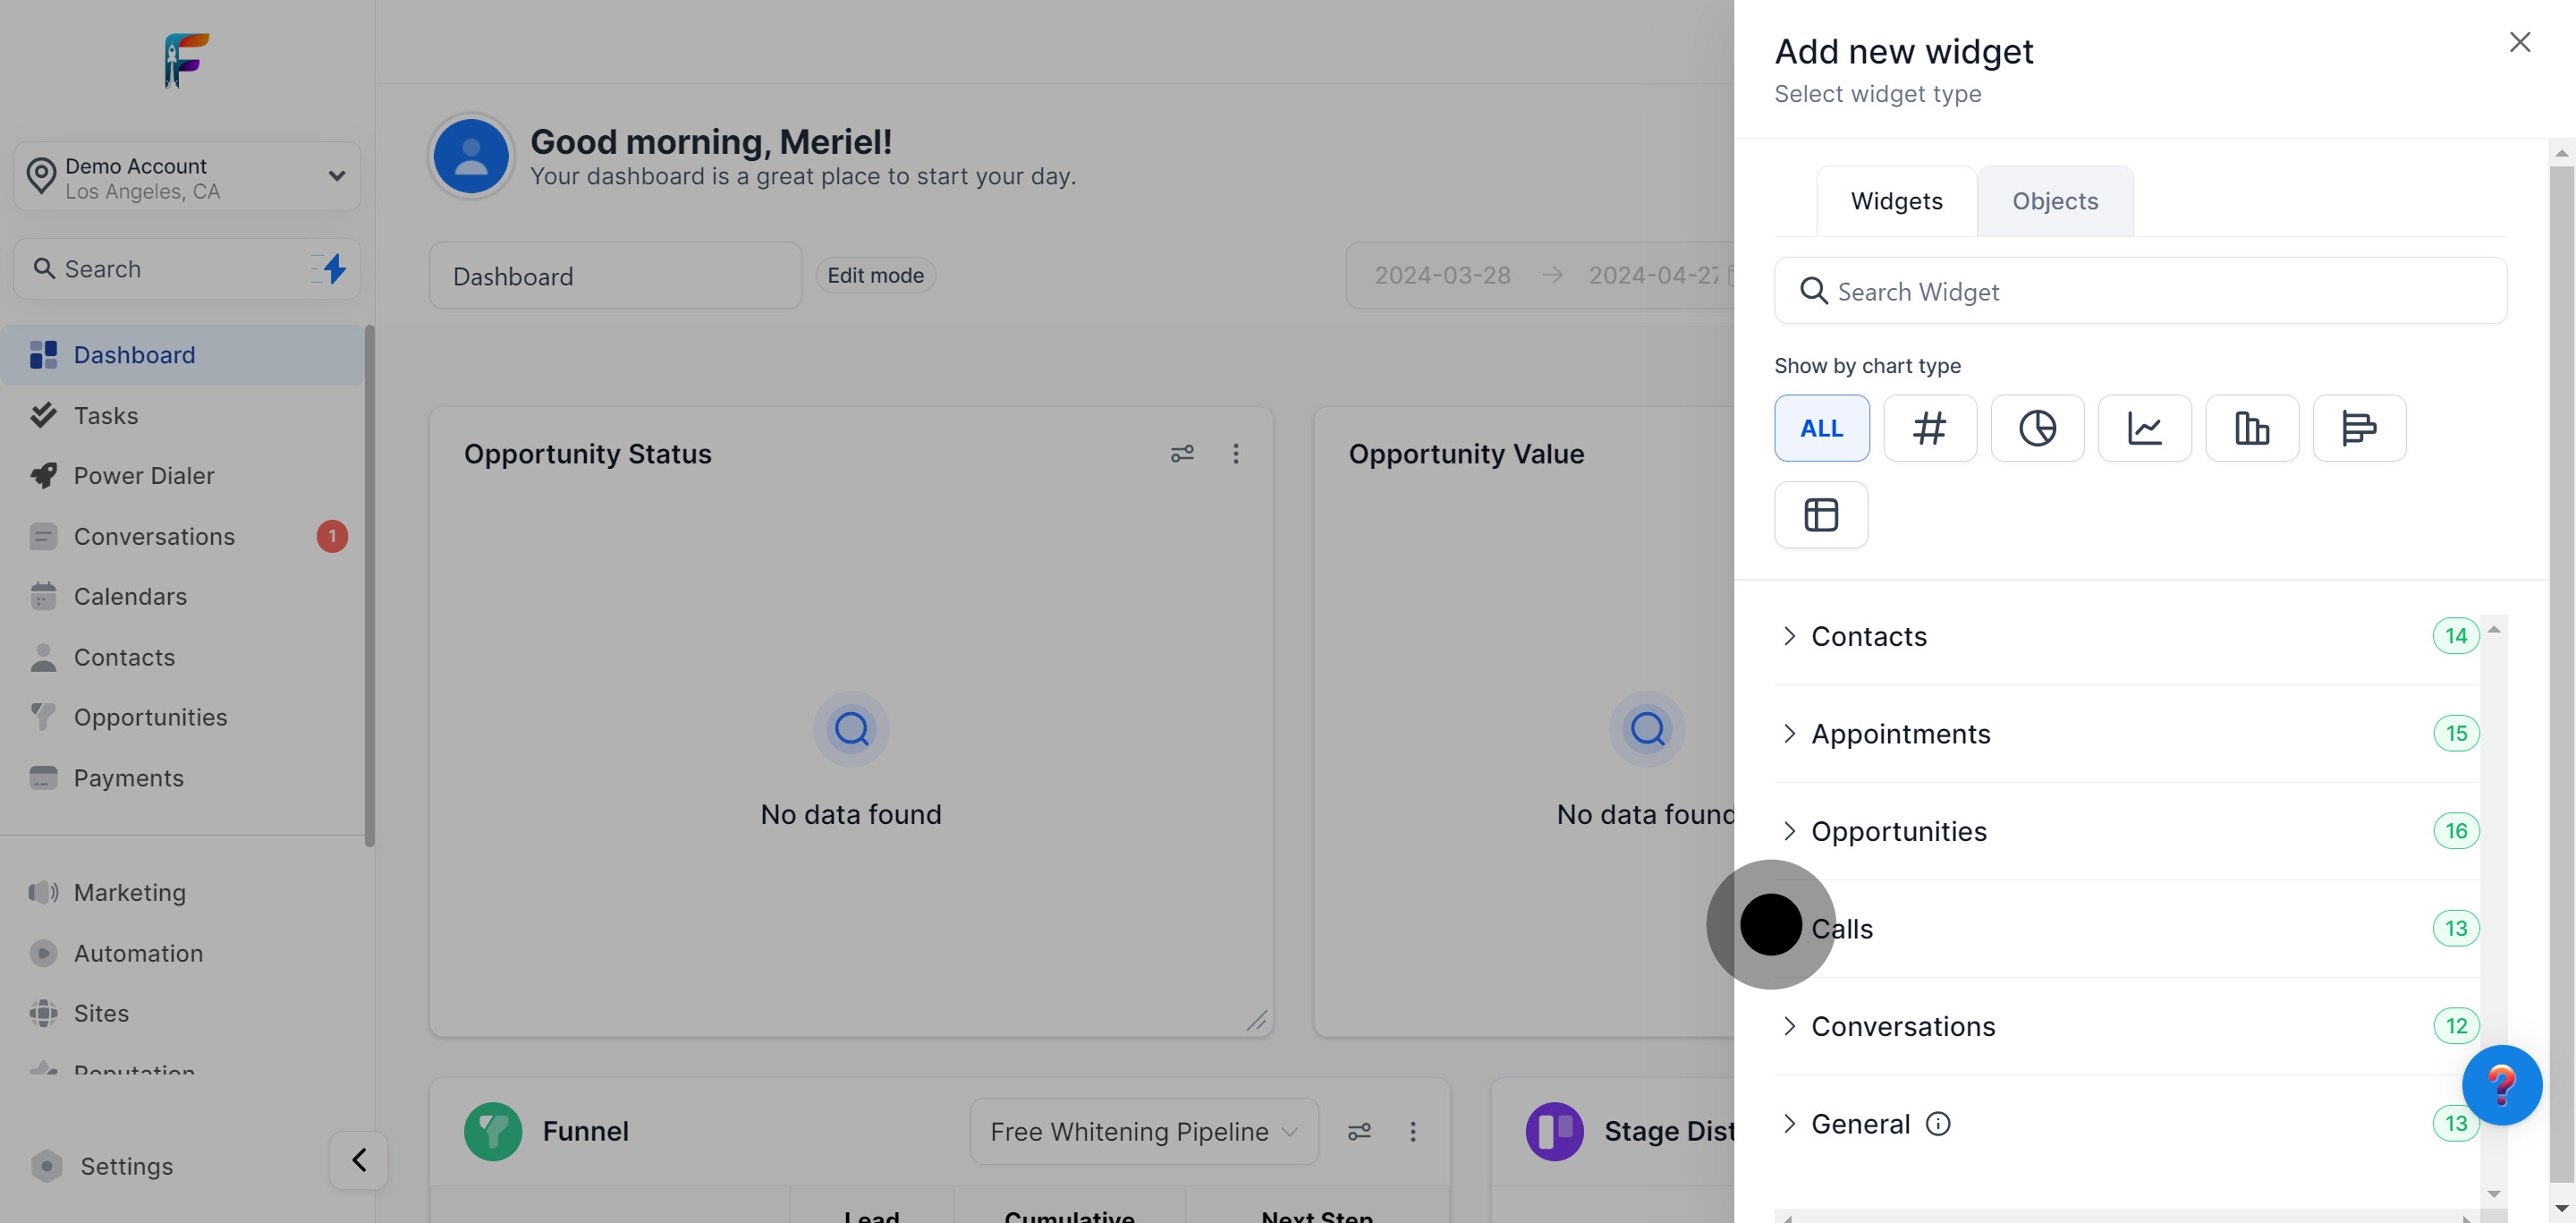Select the ALL chart type filter
Image resolution: width=2576 pixels, height=1223 pixels.
[1821, 428]
